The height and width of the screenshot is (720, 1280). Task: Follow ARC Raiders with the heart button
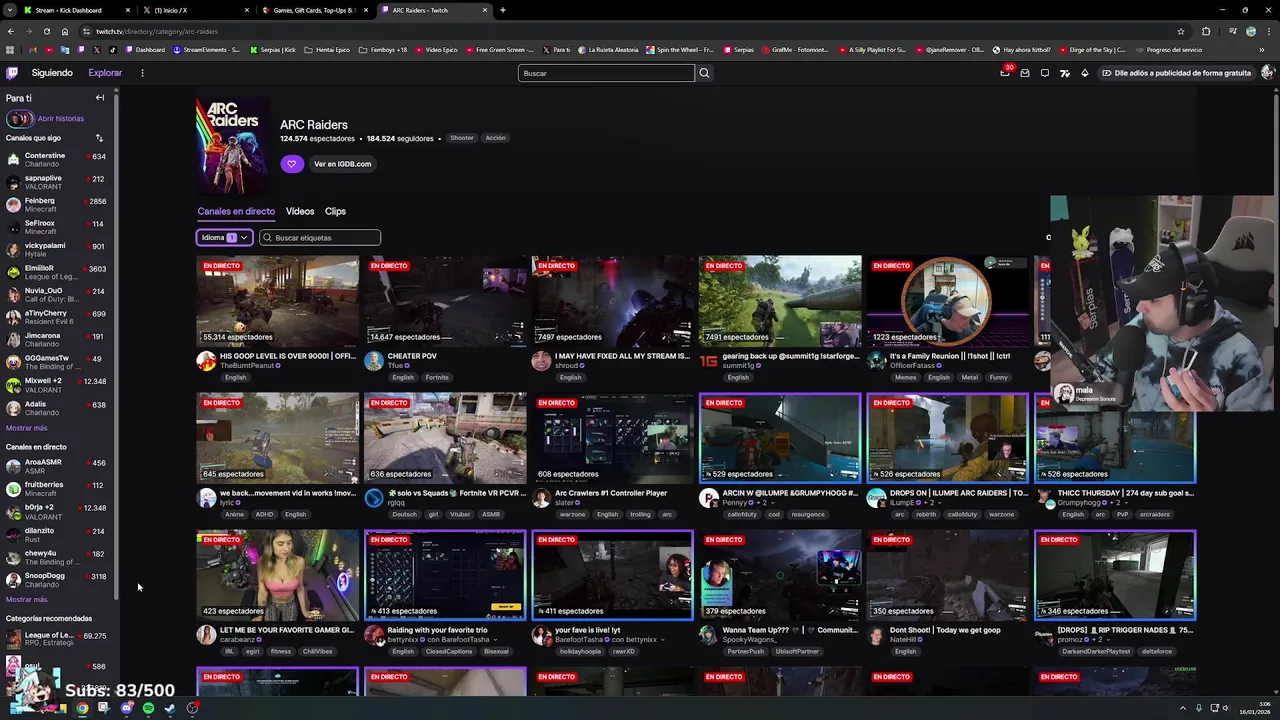click(292, 164)
